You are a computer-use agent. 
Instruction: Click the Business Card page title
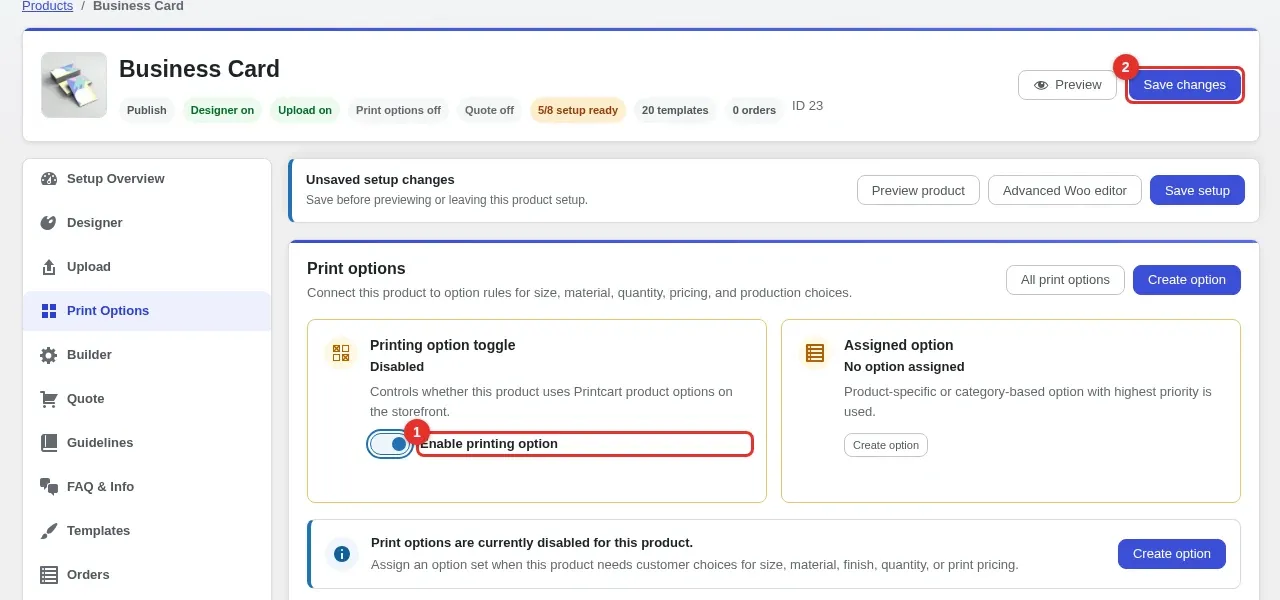pos(199,69)
